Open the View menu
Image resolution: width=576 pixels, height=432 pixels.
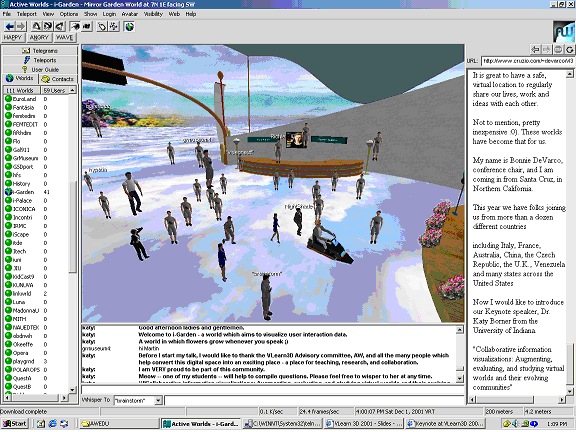pyautogui.click(x=48, y=14)
